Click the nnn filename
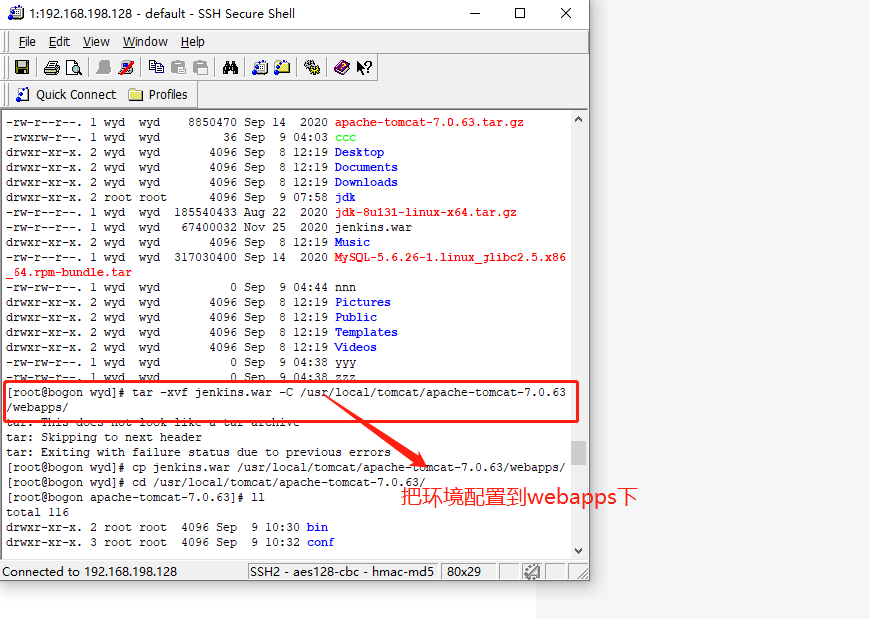The width and height of the screenshot is (870, 619). click(345, 287)
